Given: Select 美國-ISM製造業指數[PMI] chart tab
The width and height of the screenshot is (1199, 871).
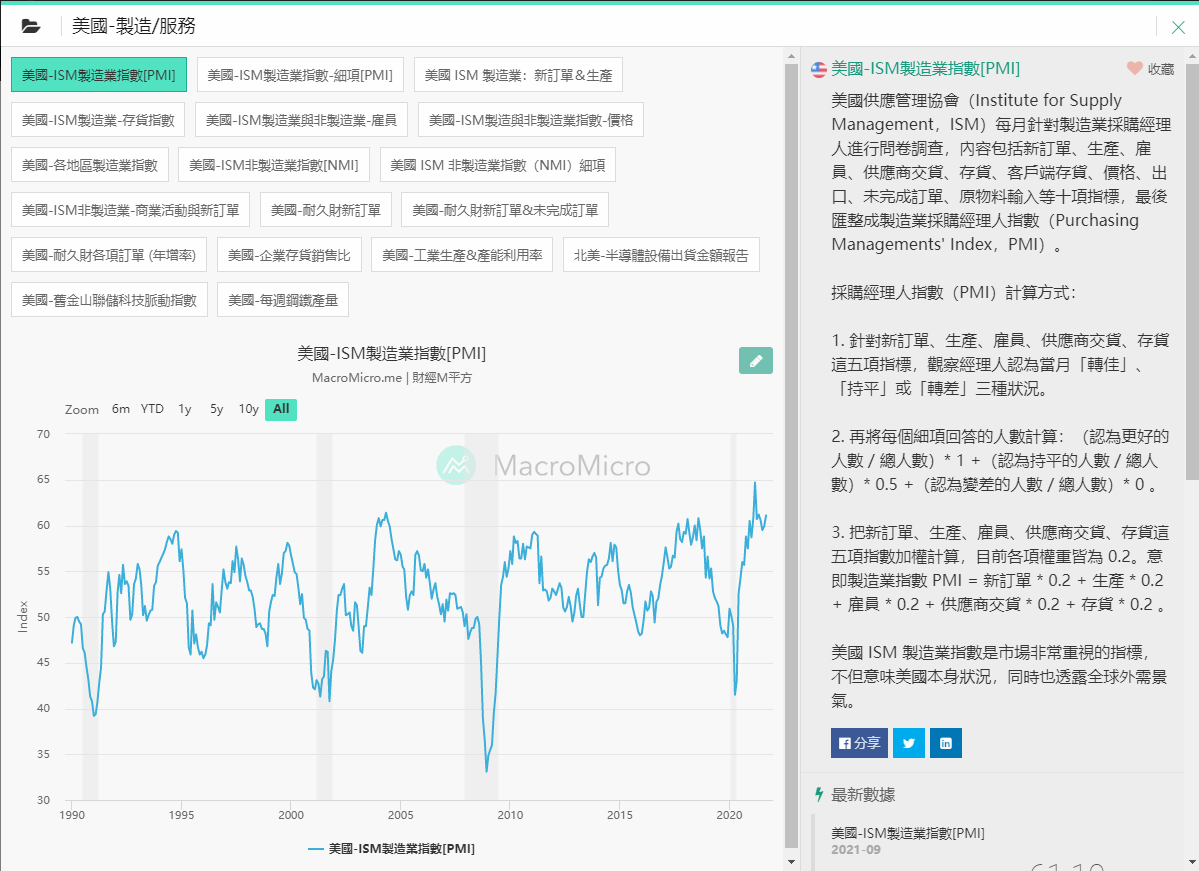Looking at the screenshot, I should point(99,75).
